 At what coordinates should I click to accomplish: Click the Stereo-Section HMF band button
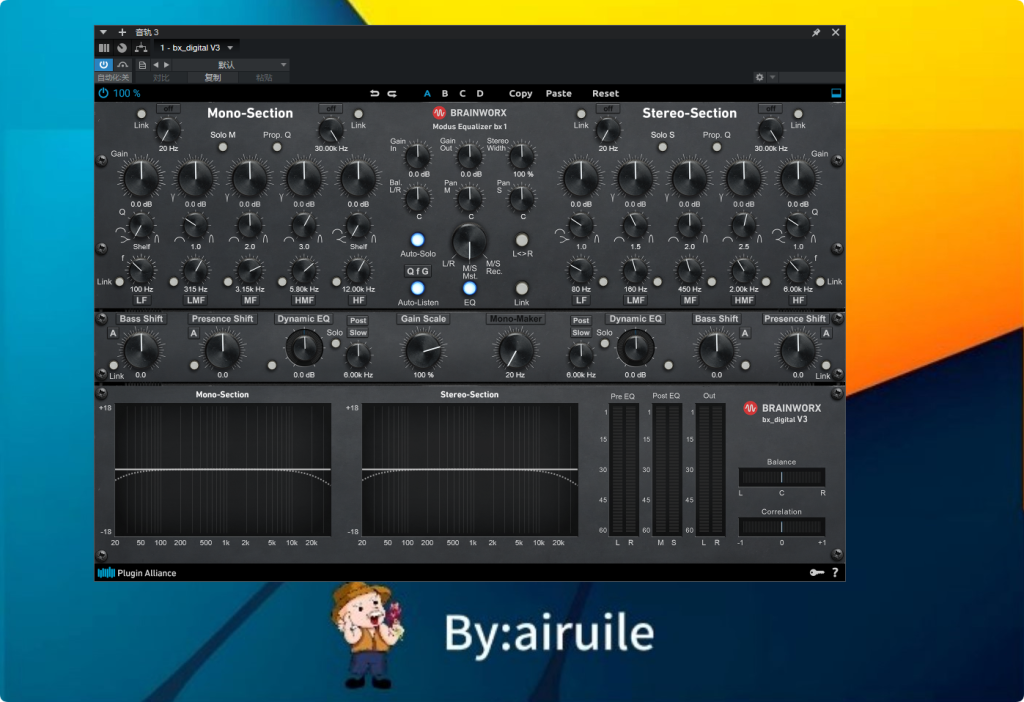[x=744, y=300]
